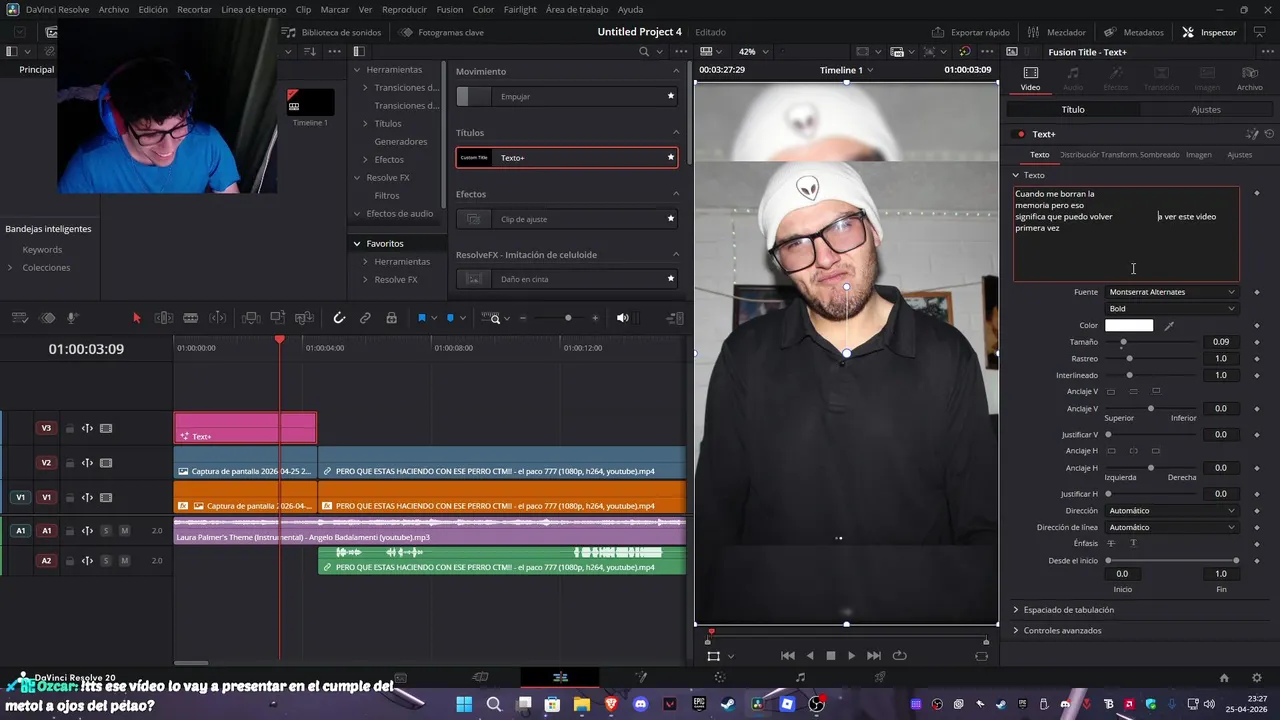Screen dimensions: 1280x720
Task: Solo the A1 audio track
Action: (x=106, y=530)
